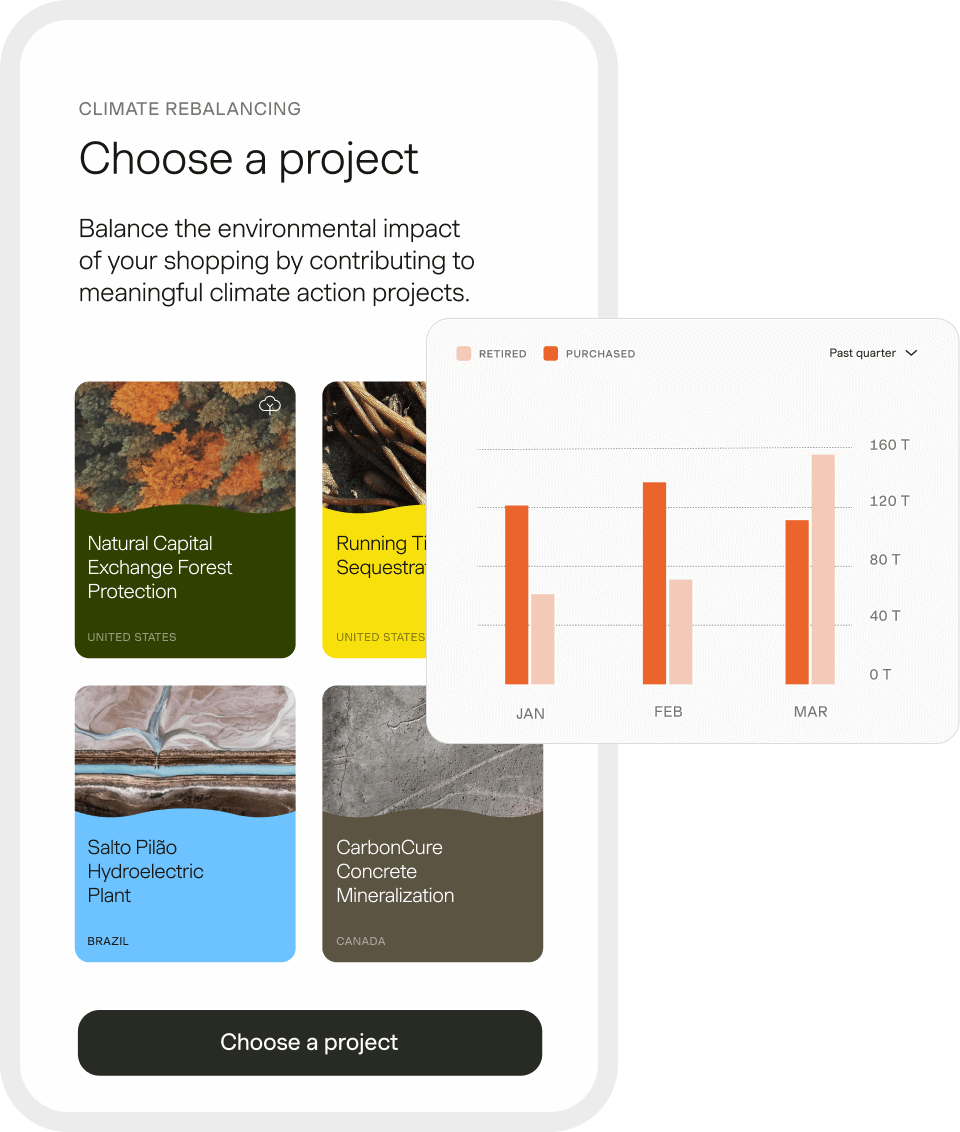Click the MAR month axis label
This screenshot has height=1132, width=960.
(810, 712)
